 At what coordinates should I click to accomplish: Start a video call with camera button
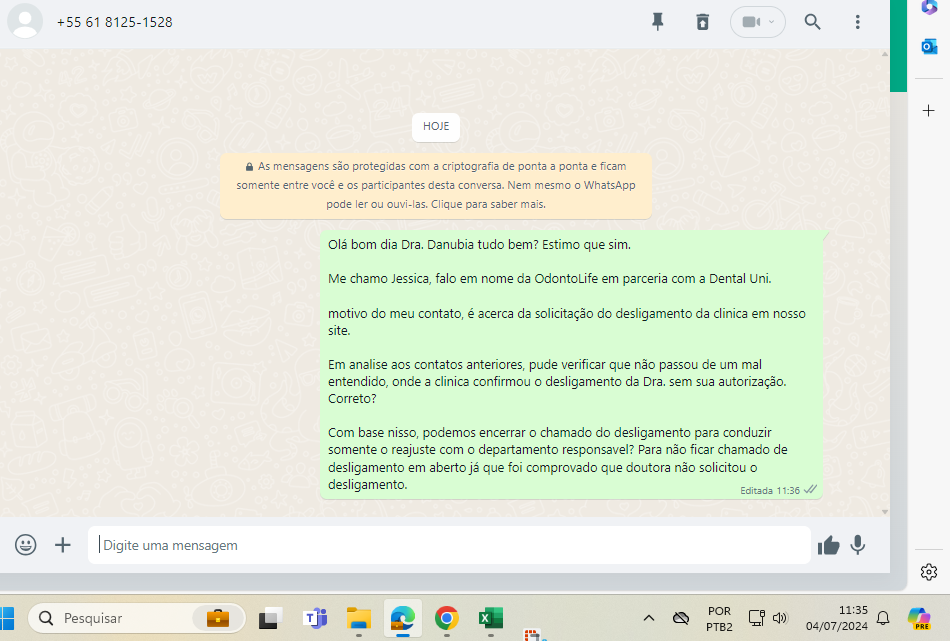tap(757, 22)
